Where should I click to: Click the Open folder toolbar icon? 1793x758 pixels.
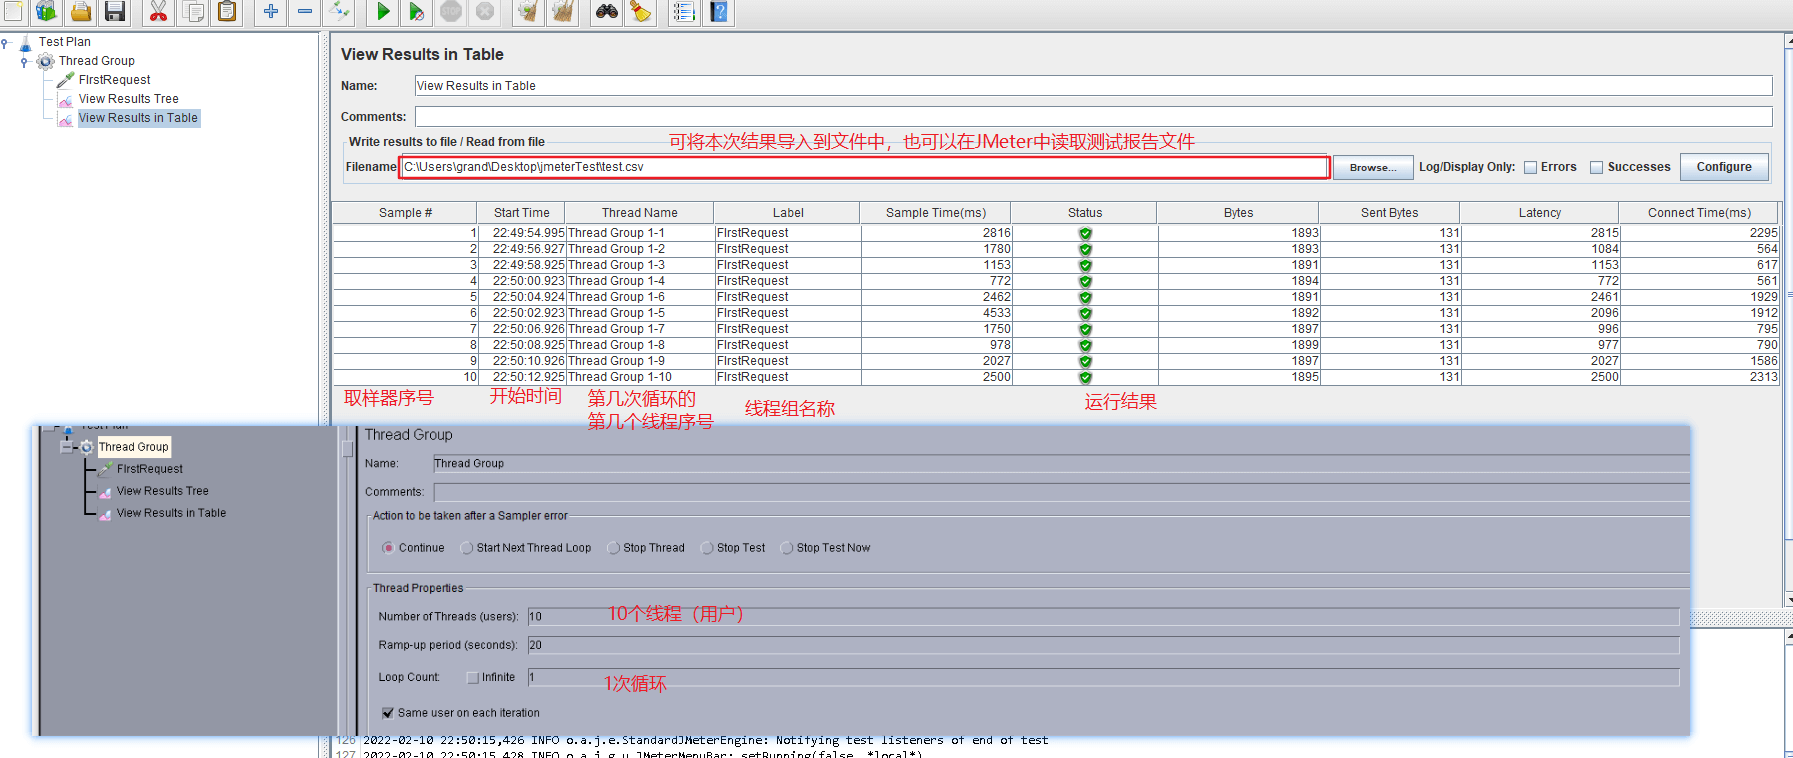point(81,11)
